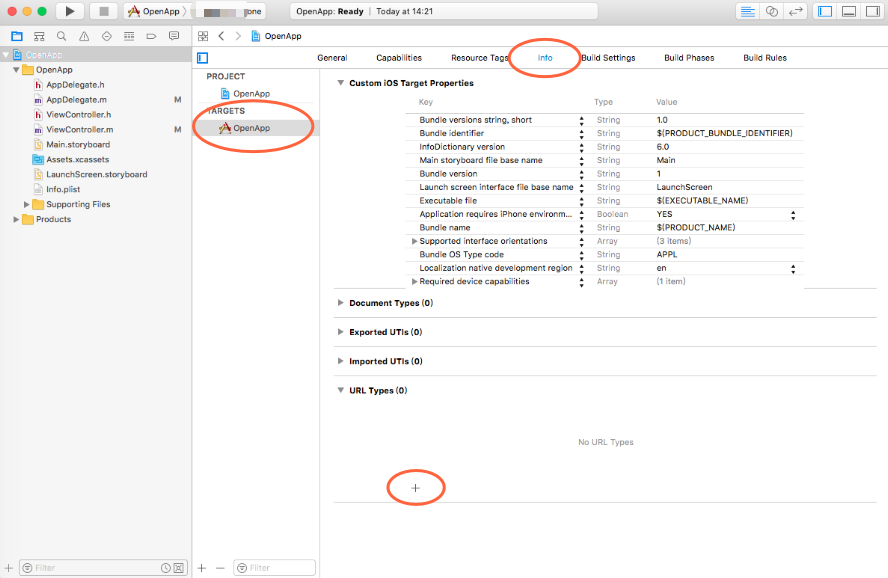Collapse the OpenApp folder group
The image size is (888, 578).
pyautogui.click(x=16, y=70)
